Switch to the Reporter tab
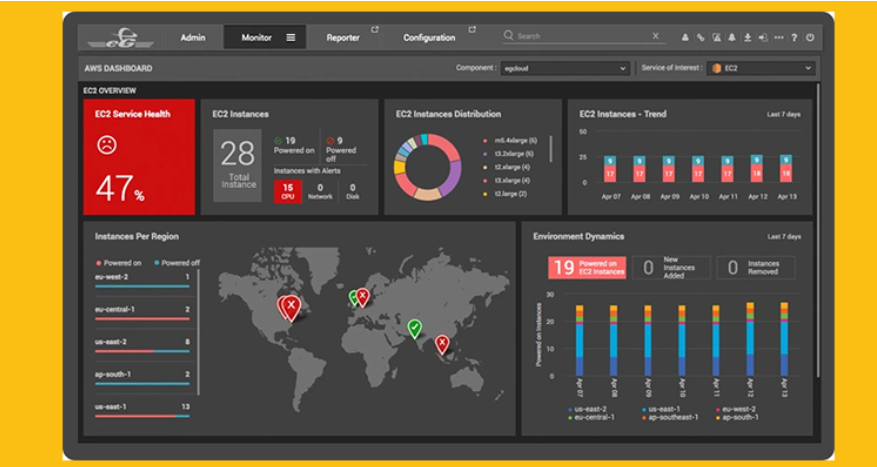The image size is (877, 467). [343, 37]
